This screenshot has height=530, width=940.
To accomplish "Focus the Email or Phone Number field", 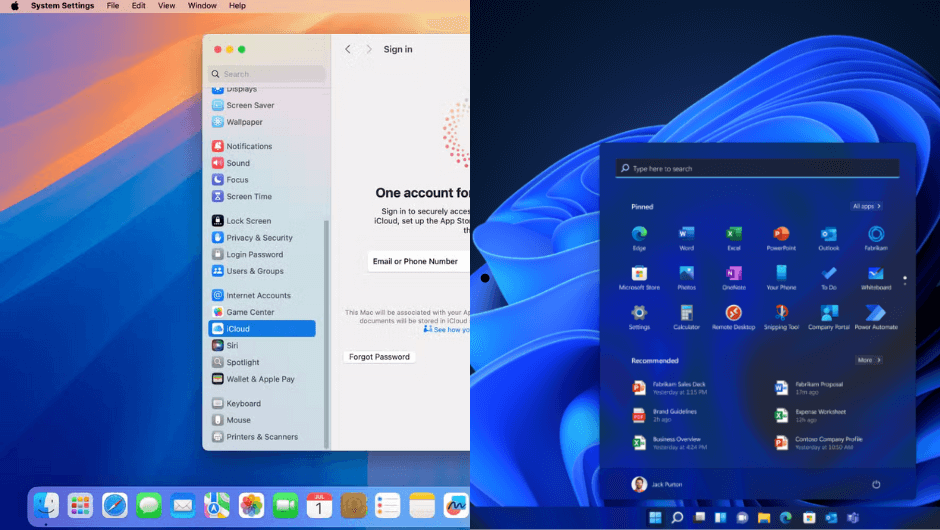I will (x=418, y=261).
